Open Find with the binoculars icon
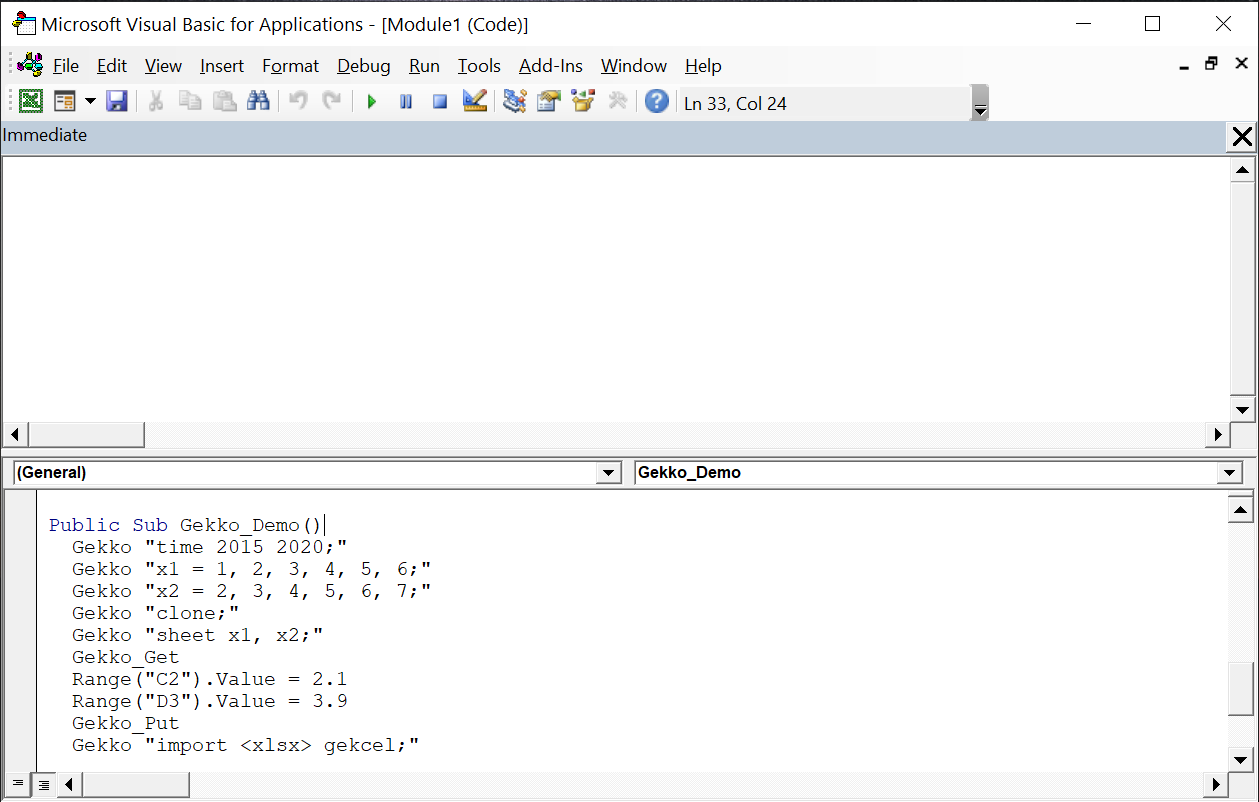1259x802 pixels. (x=258, y=101)
